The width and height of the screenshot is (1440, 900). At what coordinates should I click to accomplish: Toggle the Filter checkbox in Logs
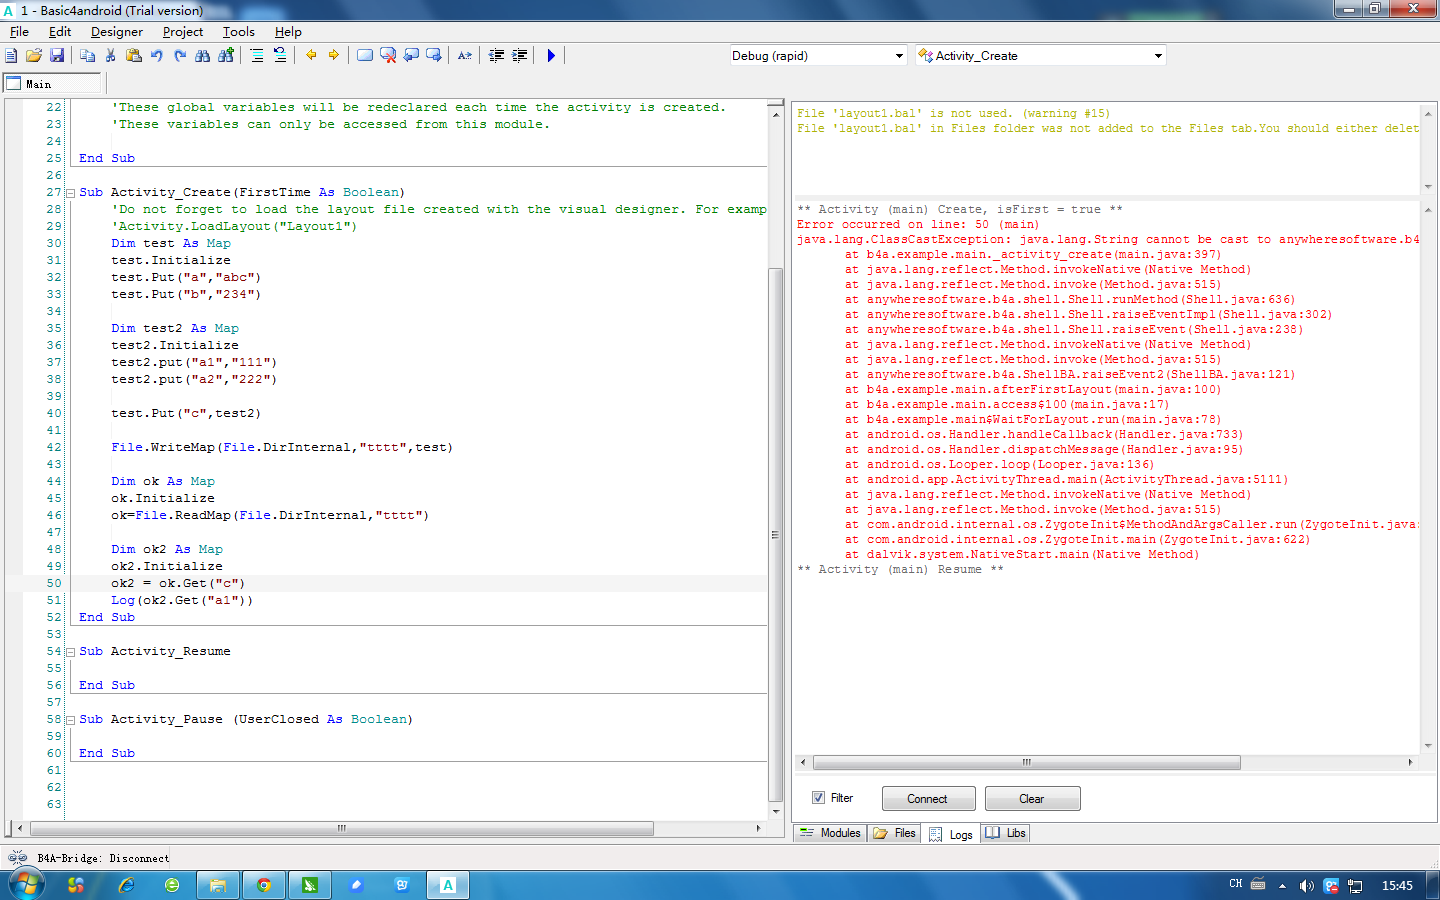(x=819, y=798)
